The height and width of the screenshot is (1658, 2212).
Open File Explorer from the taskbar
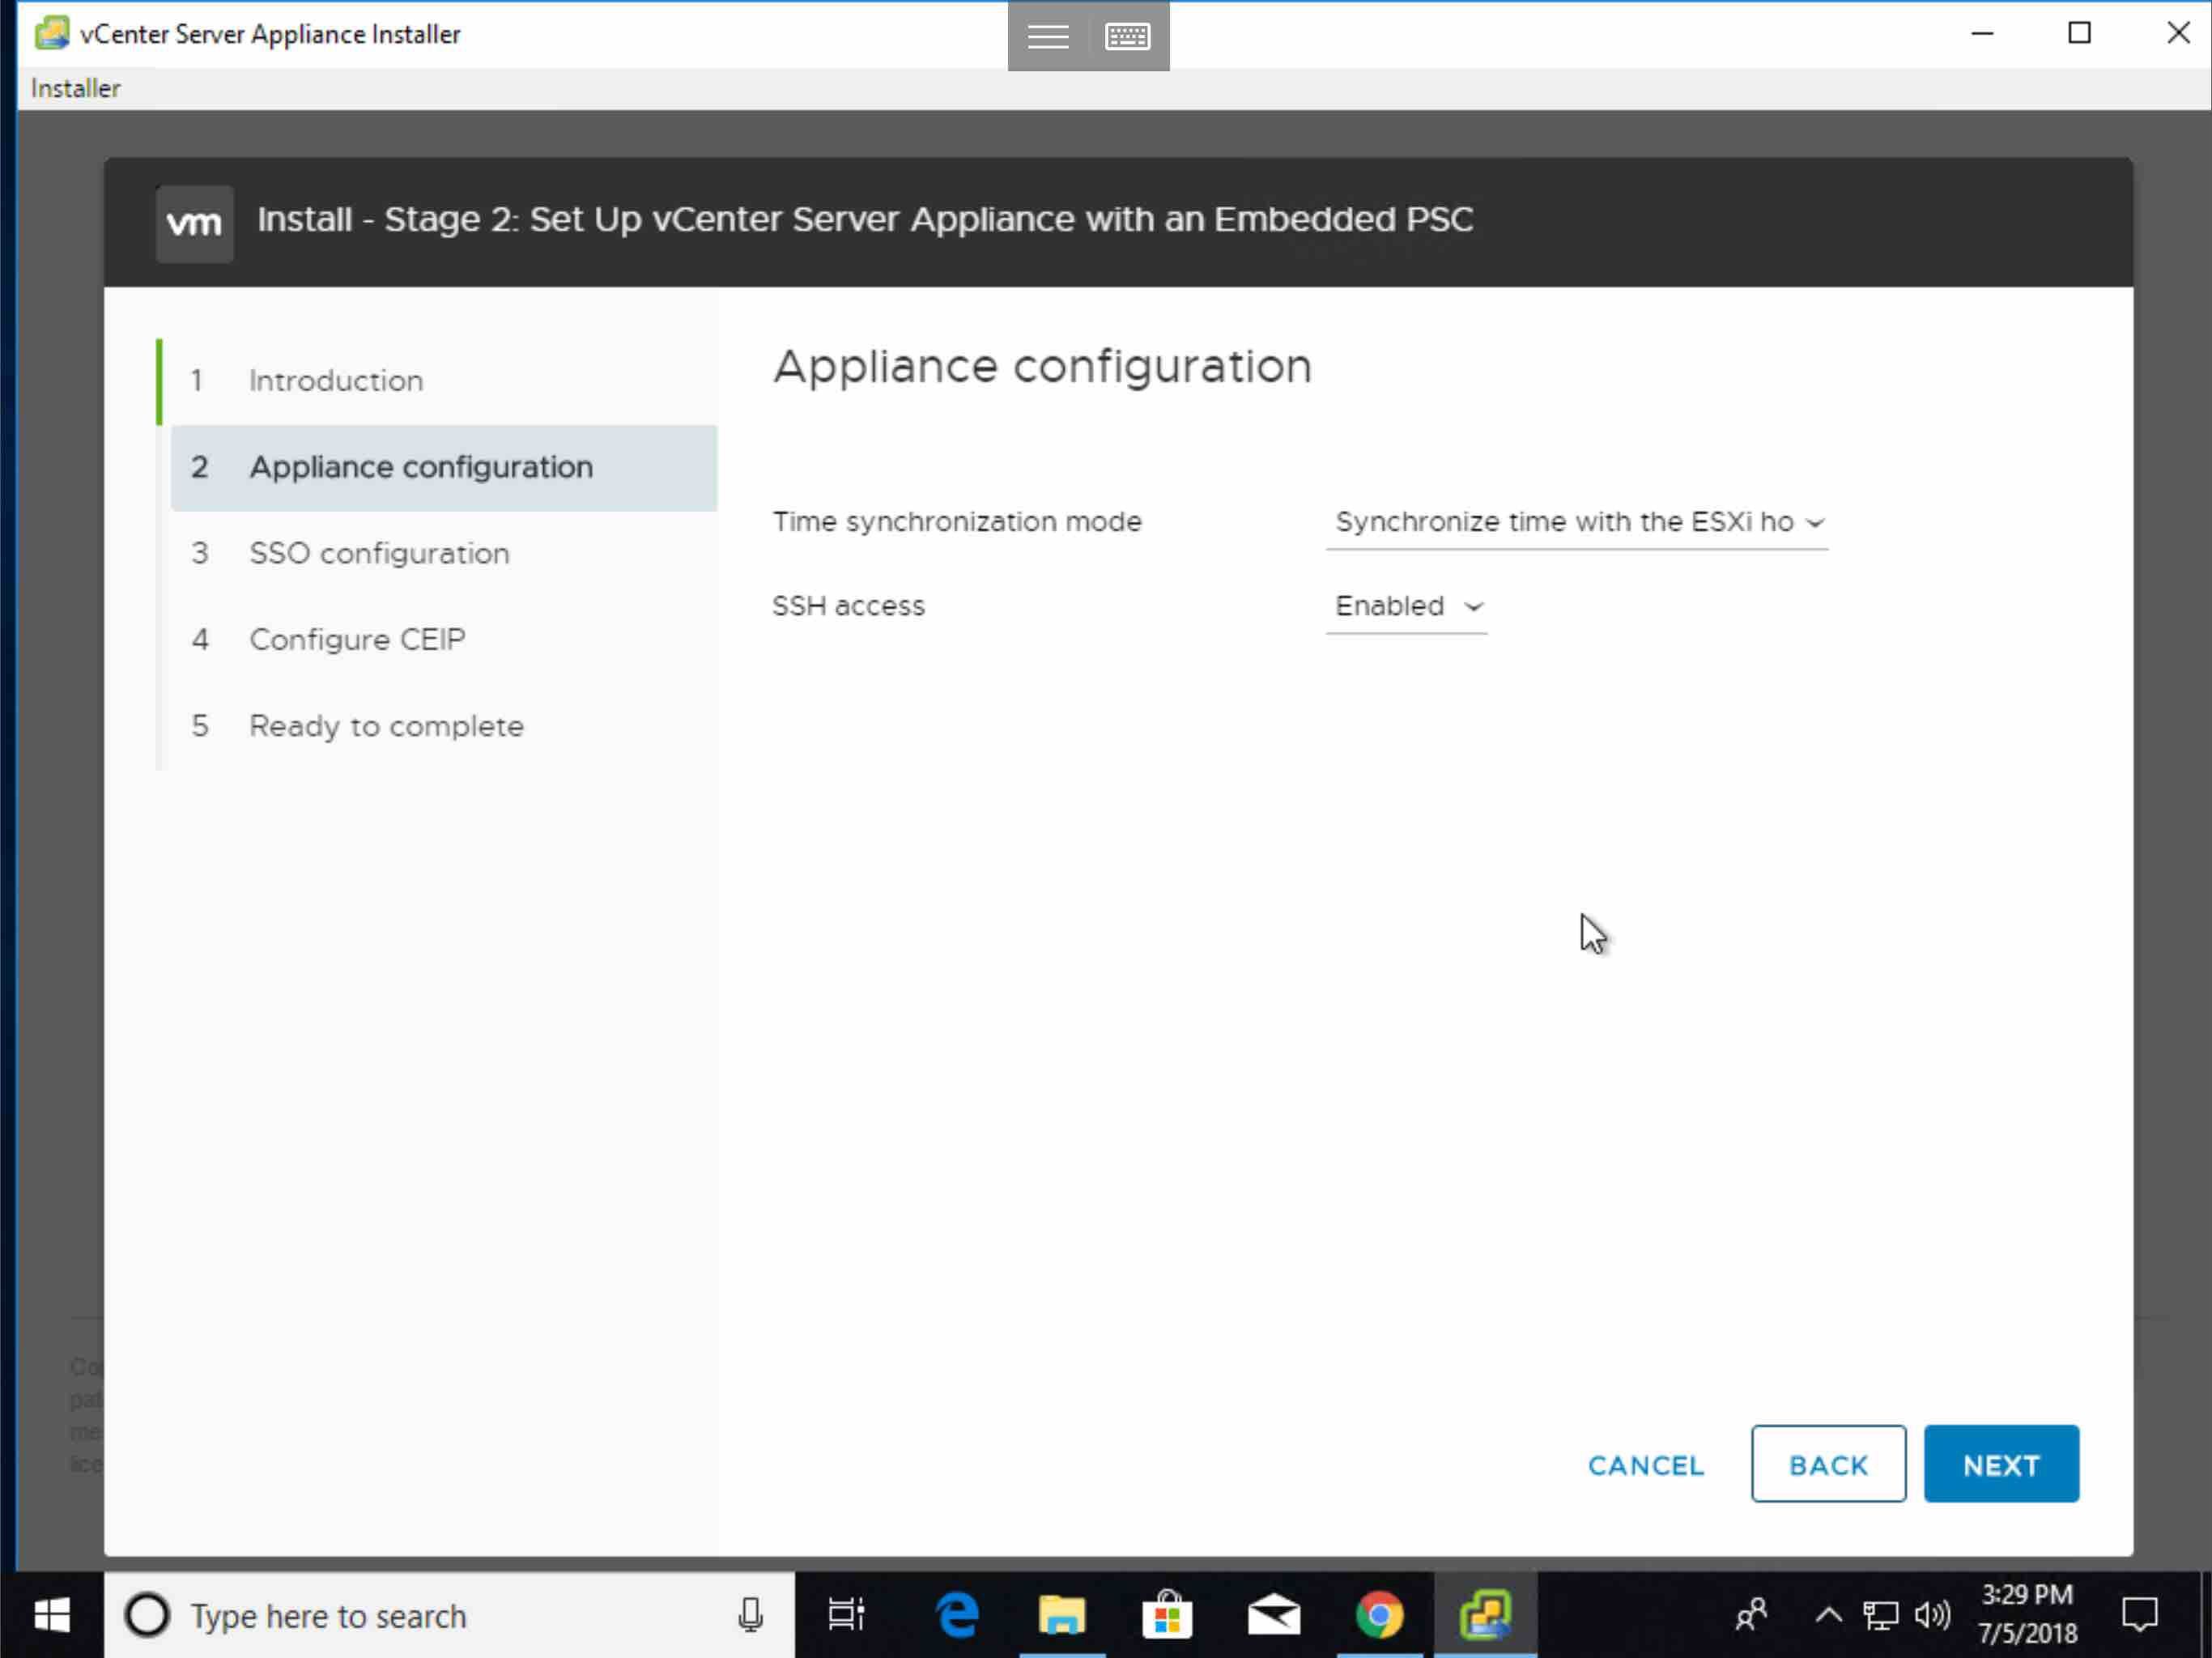1062,1615
